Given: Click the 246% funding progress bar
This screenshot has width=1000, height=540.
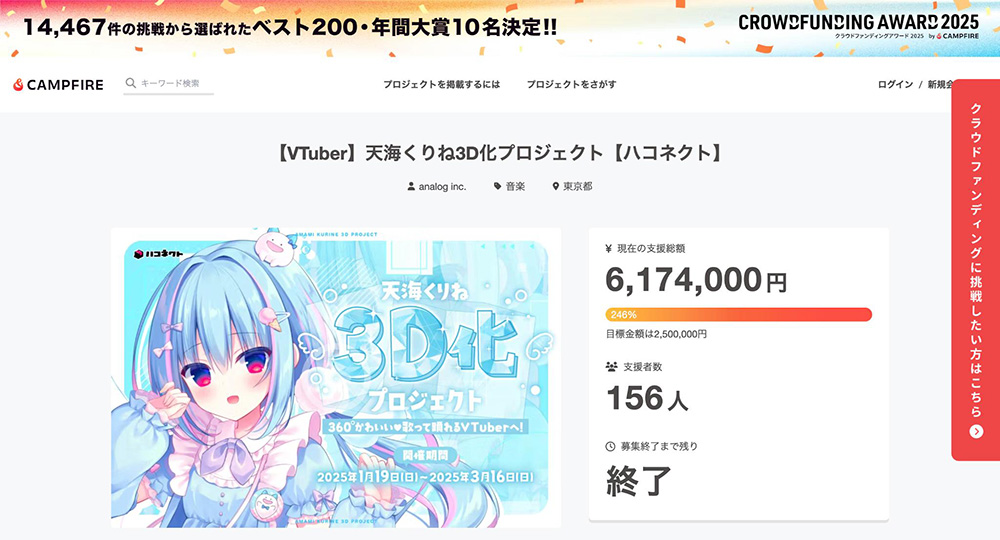Looking at the screenshot, I should [x=739, y=314].
